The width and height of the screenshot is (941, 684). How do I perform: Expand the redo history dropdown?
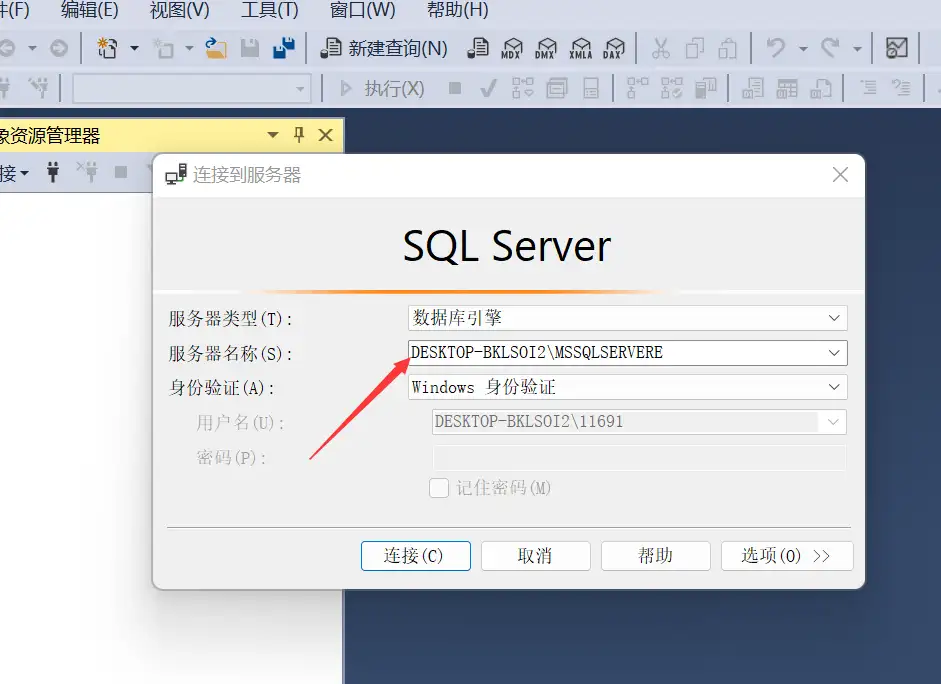tap(858, 49)
